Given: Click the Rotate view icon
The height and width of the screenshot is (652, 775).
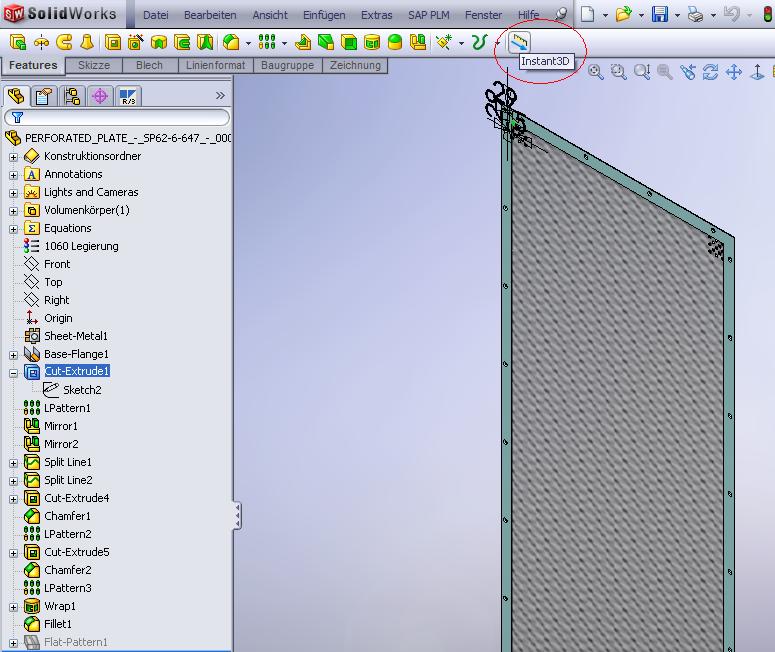Looking at the screenshot, I should [710, 72].
